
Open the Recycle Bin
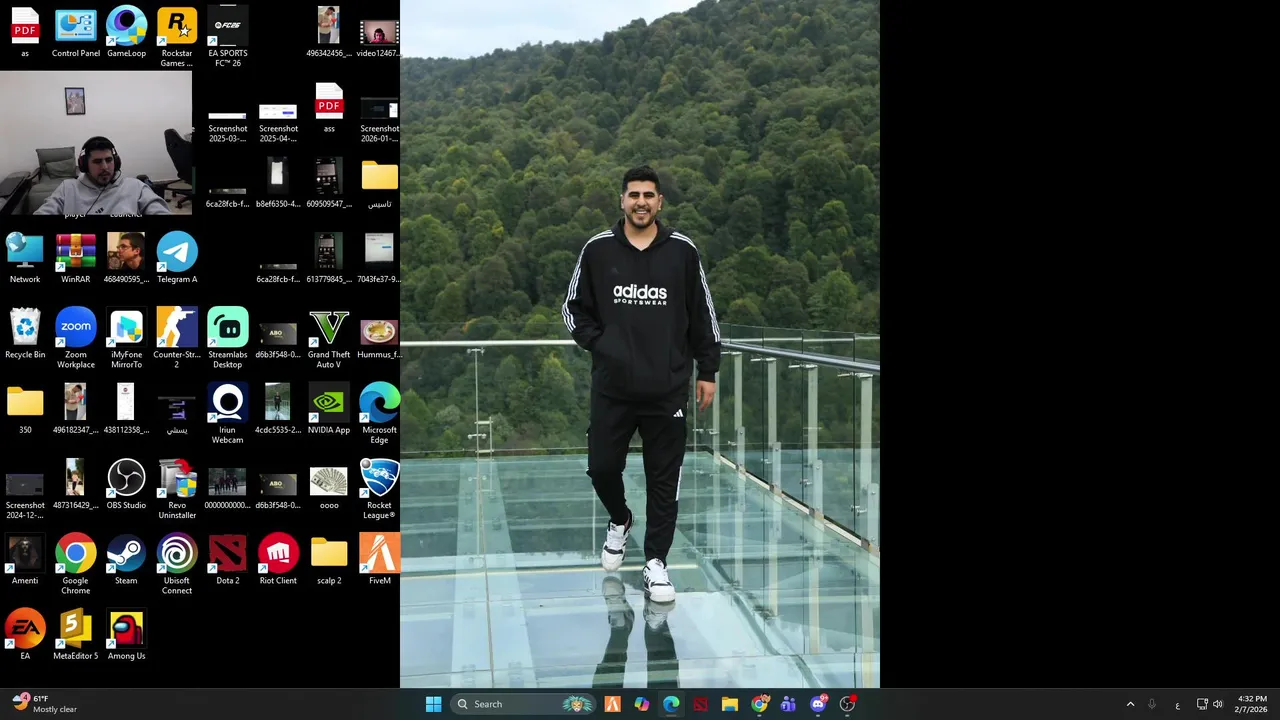pos(25,334)
